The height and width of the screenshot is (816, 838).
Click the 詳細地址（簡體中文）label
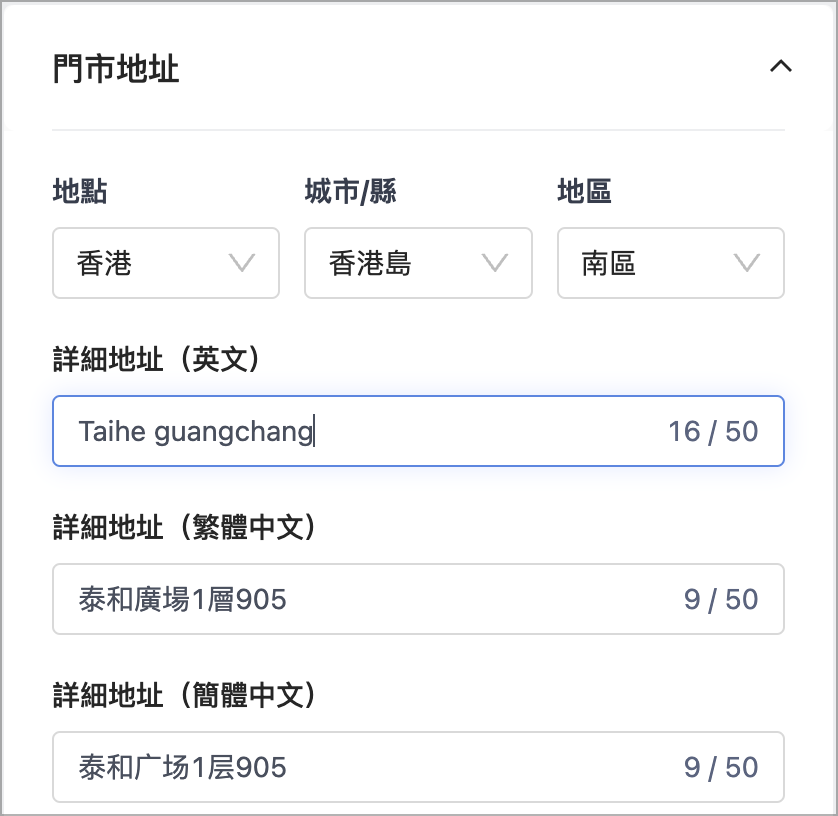[184, 695]
